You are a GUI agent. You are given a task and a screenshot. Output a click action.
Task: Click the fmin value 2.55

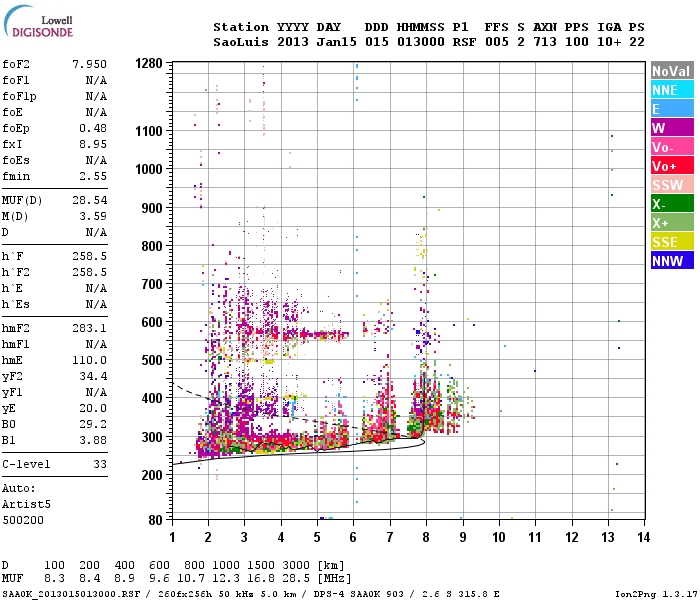[93, 177]
